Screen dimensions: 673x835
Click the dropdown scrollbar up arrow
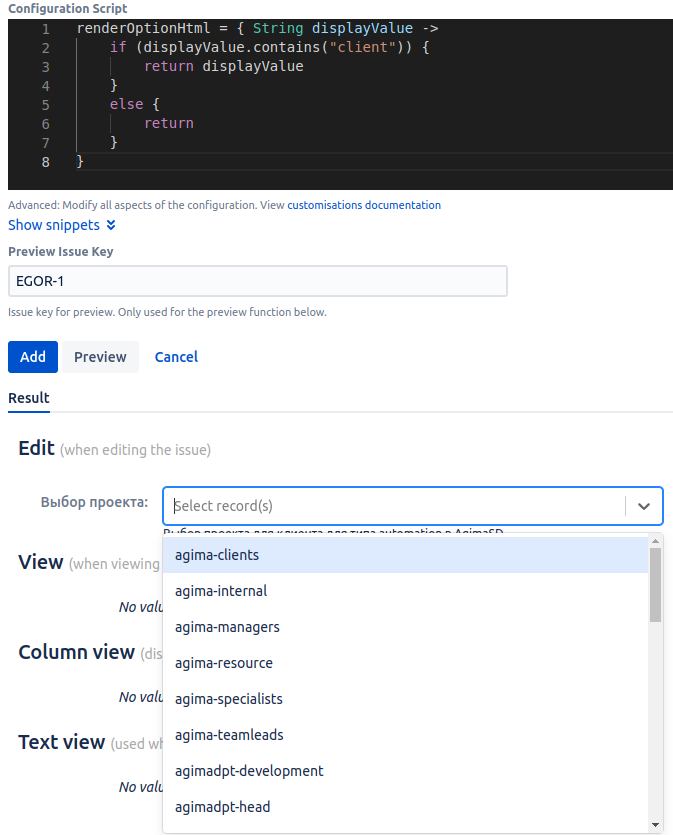(655, 541)
